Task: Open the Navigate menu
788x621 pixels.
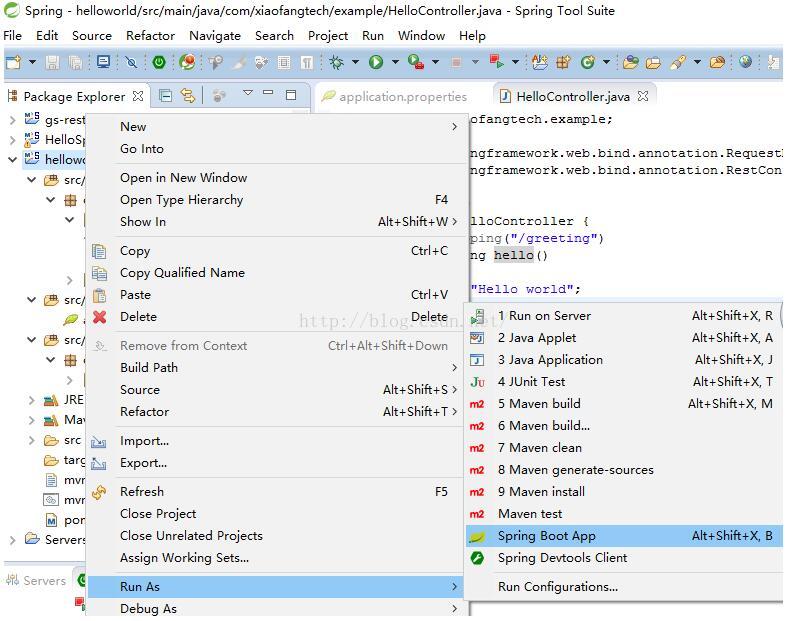Action: point(215,36)
